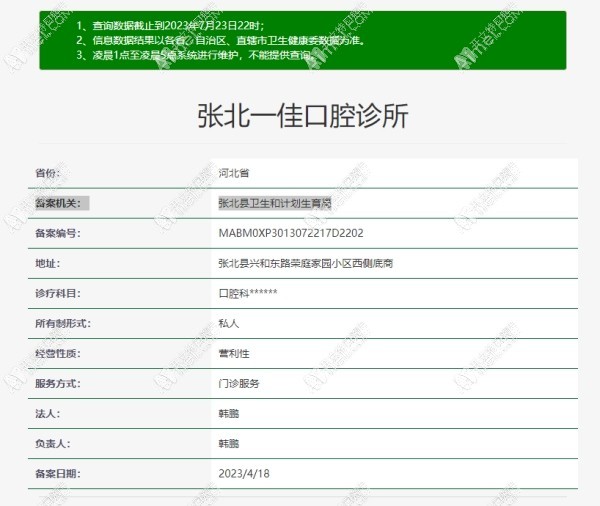Select the address 张北县兴和东路荣庭家园小区西侧底商

[x=306, y=263]
